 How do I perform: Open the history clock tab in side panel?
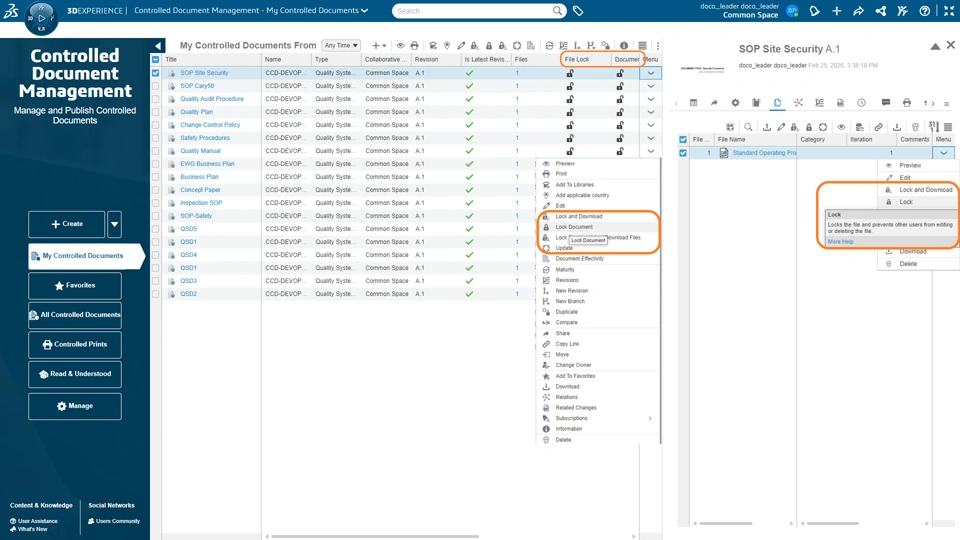pyautogui.click(x=861, y=103)
